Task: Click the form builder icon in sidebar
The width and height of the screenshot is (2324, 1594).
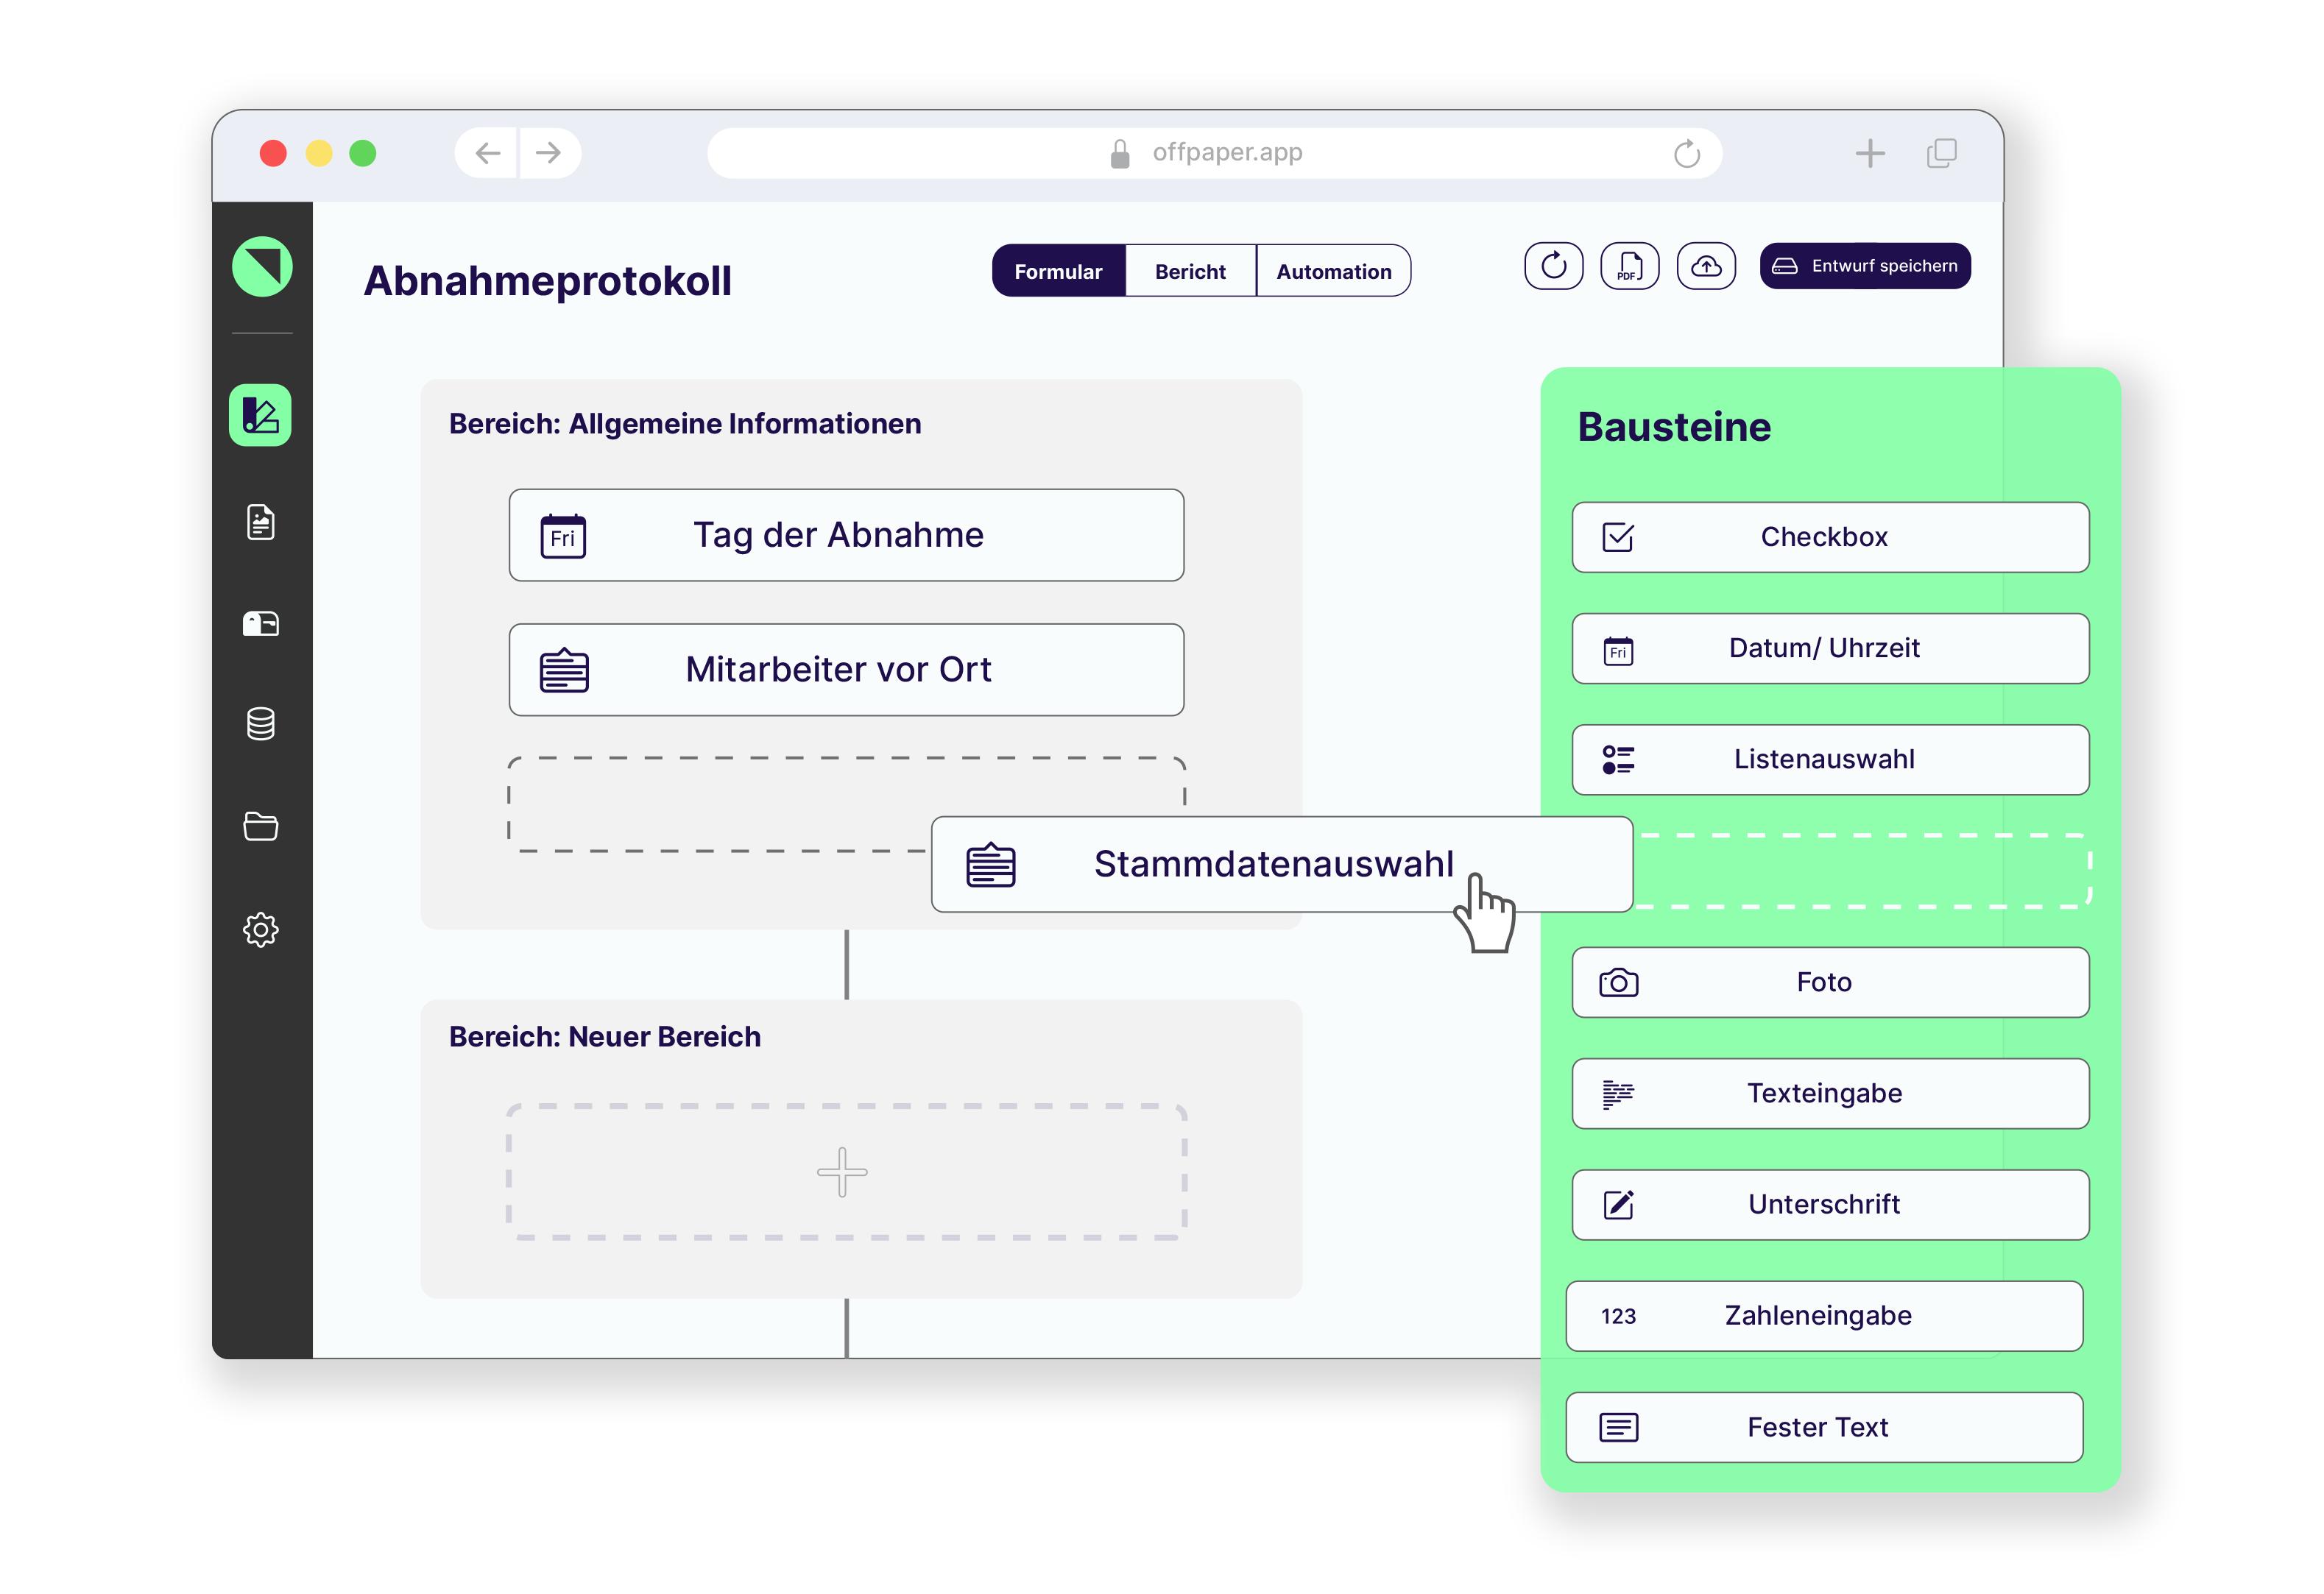Action: pos(260,414)
